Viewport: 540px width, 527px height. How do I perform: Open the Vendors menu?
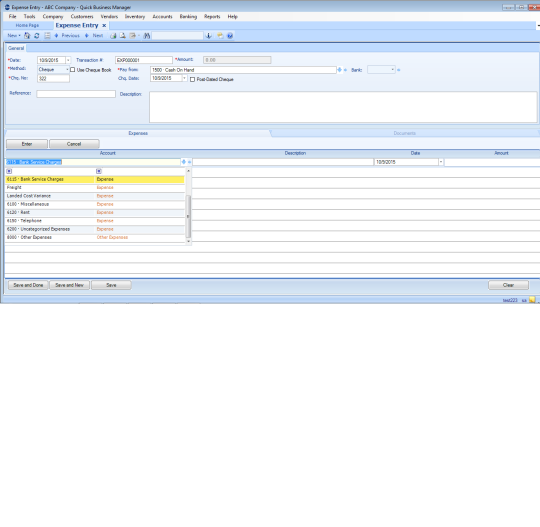point(109,17)
